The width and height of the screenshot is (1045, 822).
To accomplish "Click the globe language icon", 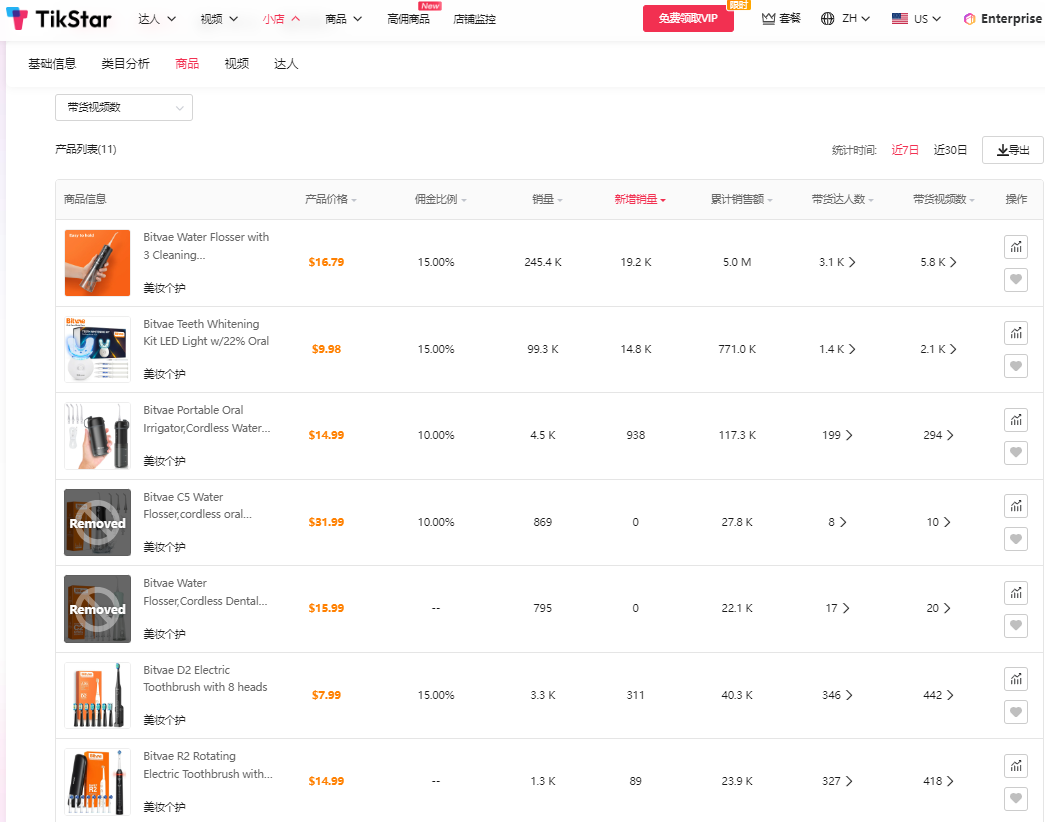I will point(826,18).
